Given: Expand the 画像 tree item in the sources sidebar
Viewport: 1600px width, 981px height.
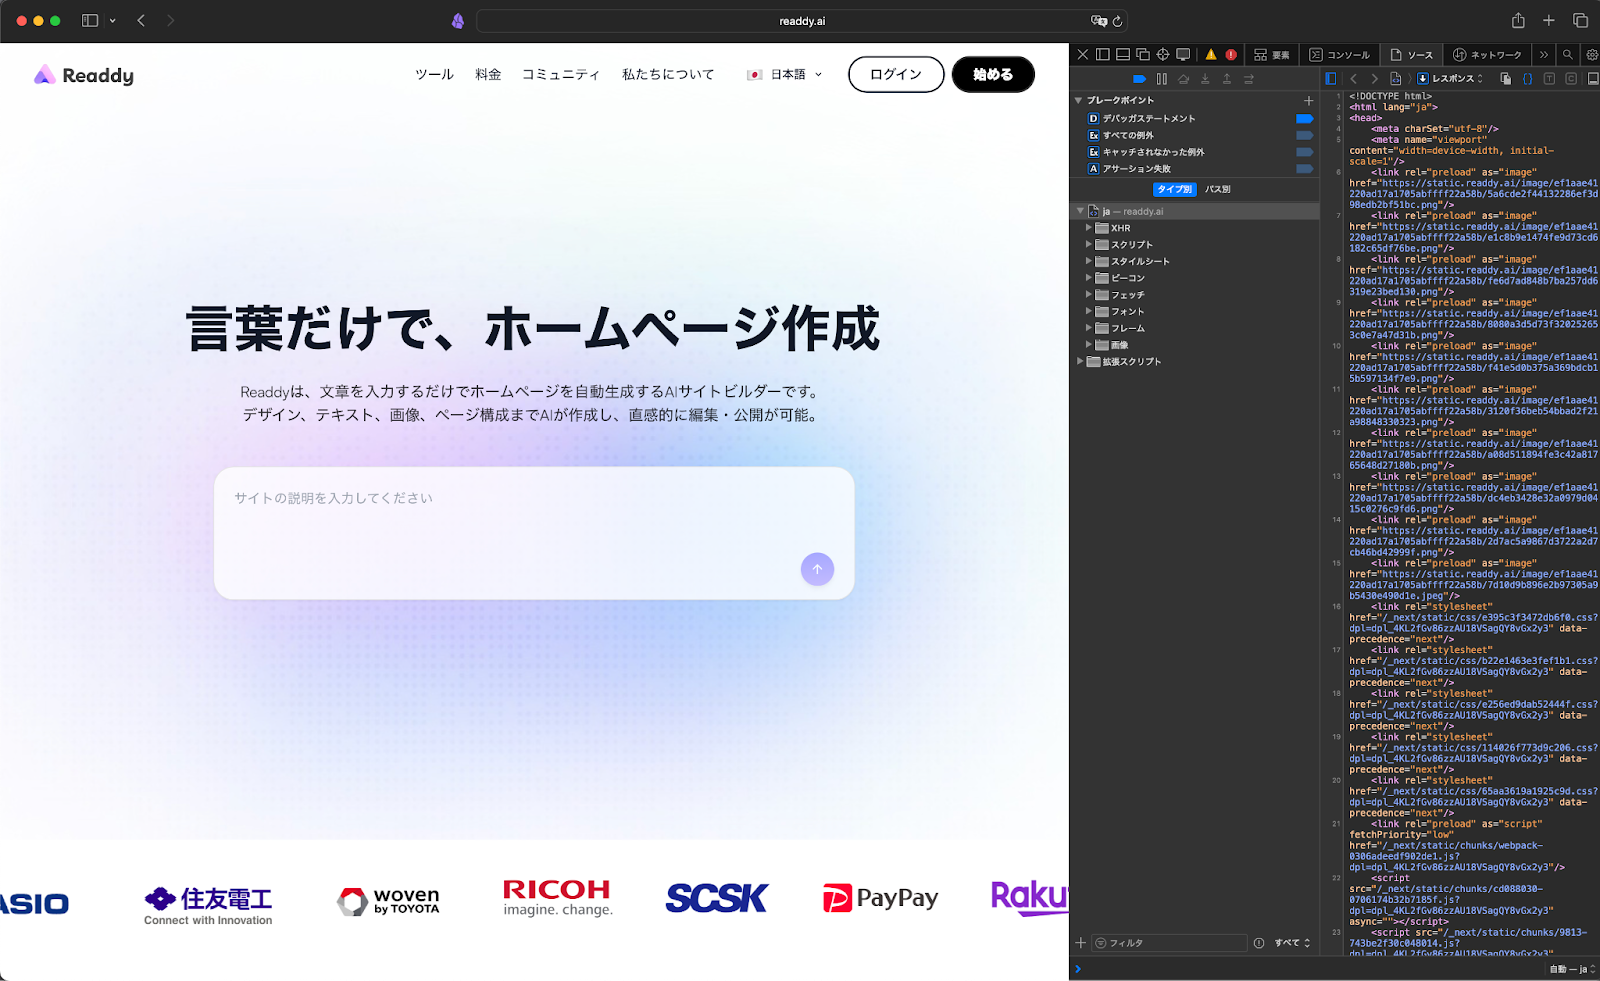Looking at the screenshot, I should [x=1089, y=344].
